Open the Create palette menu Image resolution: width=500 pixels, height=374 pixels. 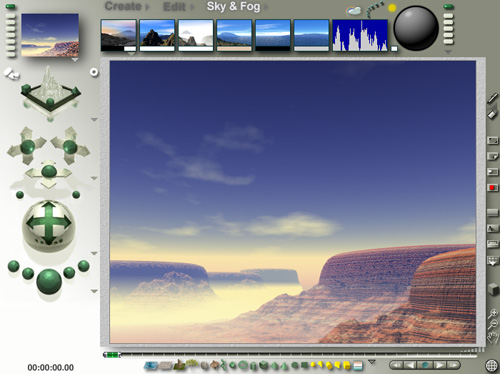point(123,6)
